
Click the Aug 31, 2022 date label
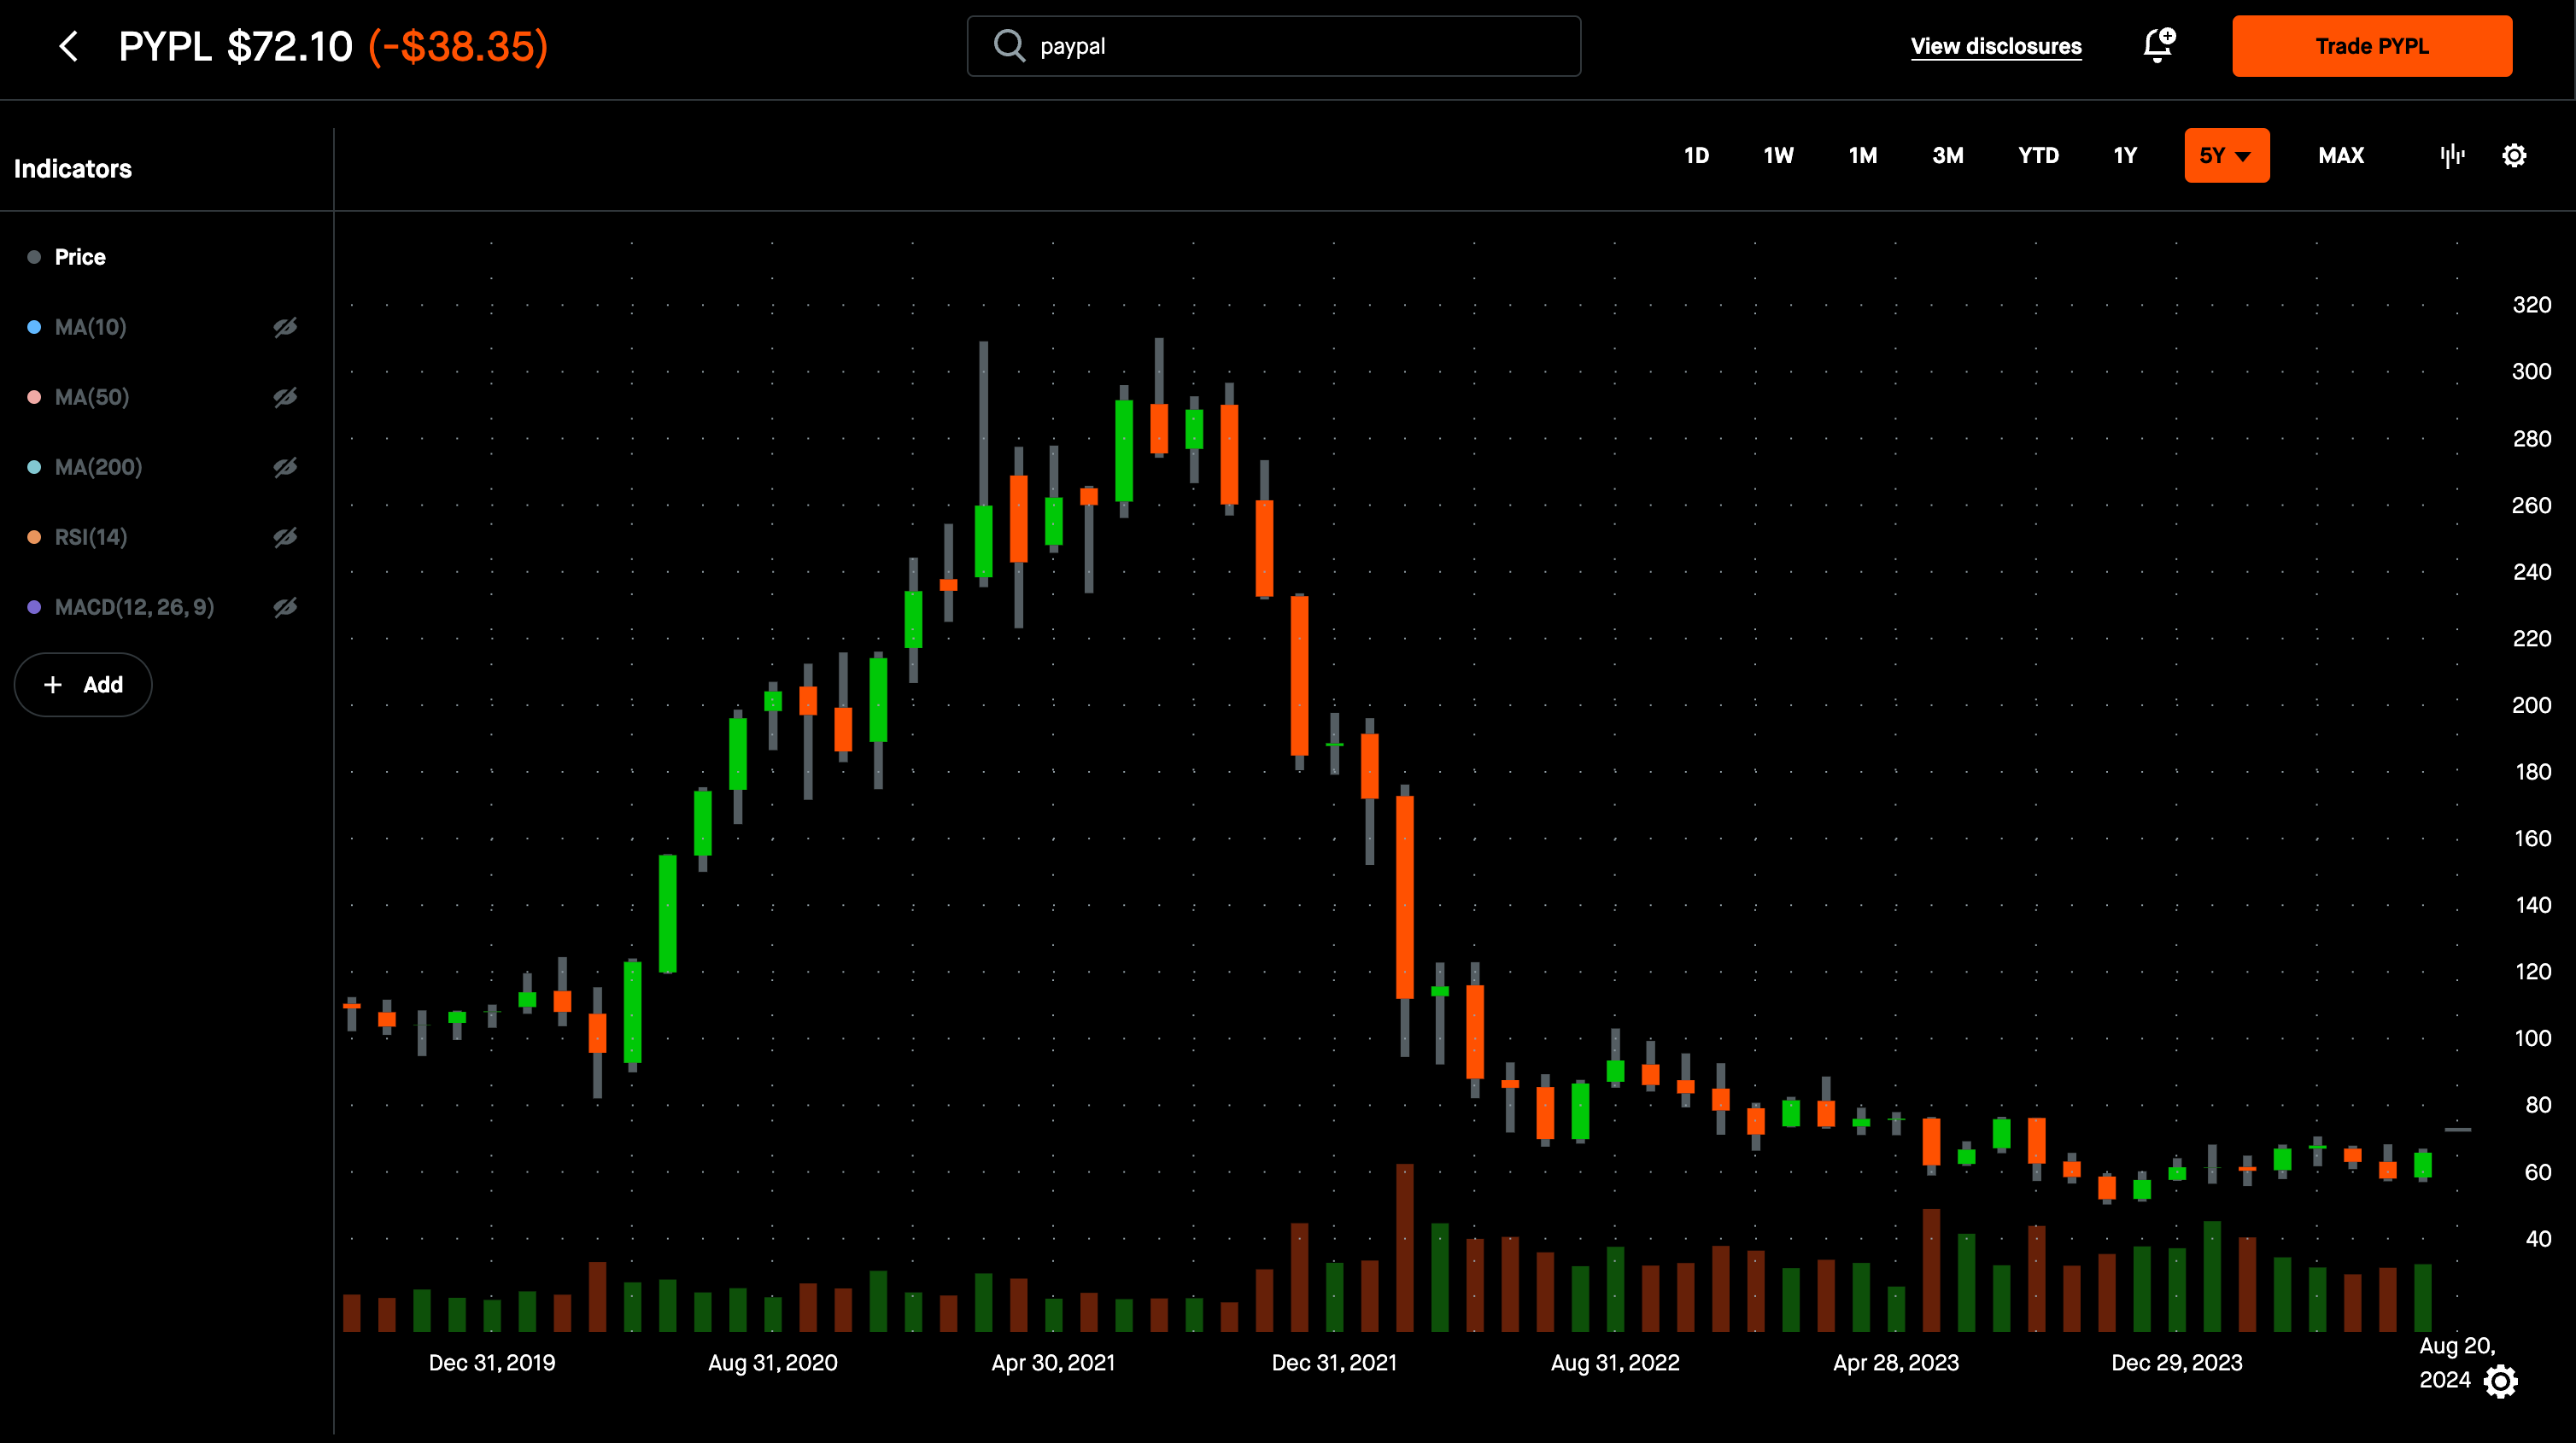tap(1615, 1362)
